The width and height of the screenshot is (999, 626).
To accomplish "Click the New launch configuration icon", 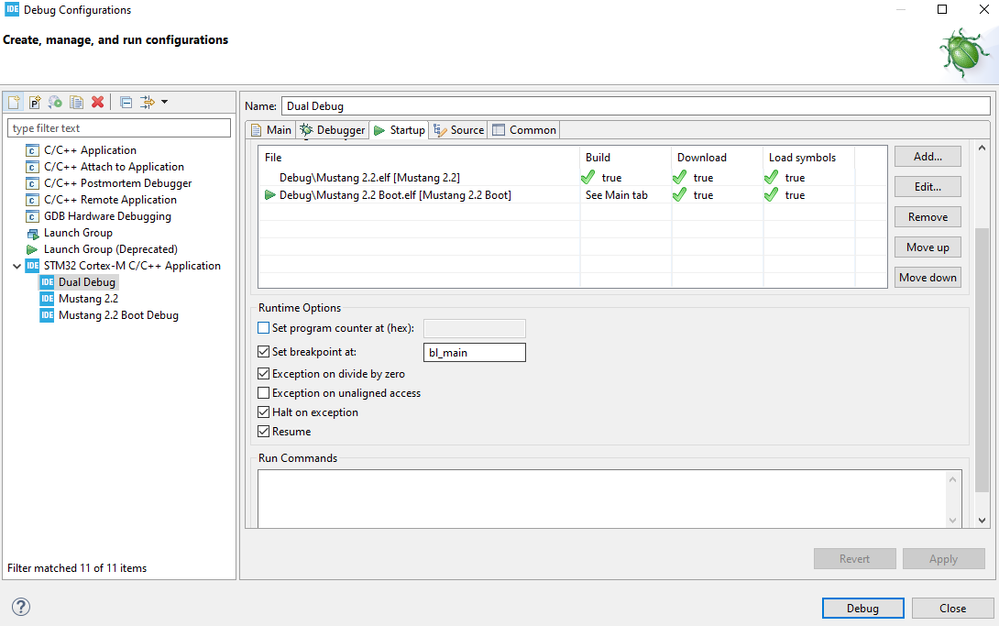I will pos(14,102).
